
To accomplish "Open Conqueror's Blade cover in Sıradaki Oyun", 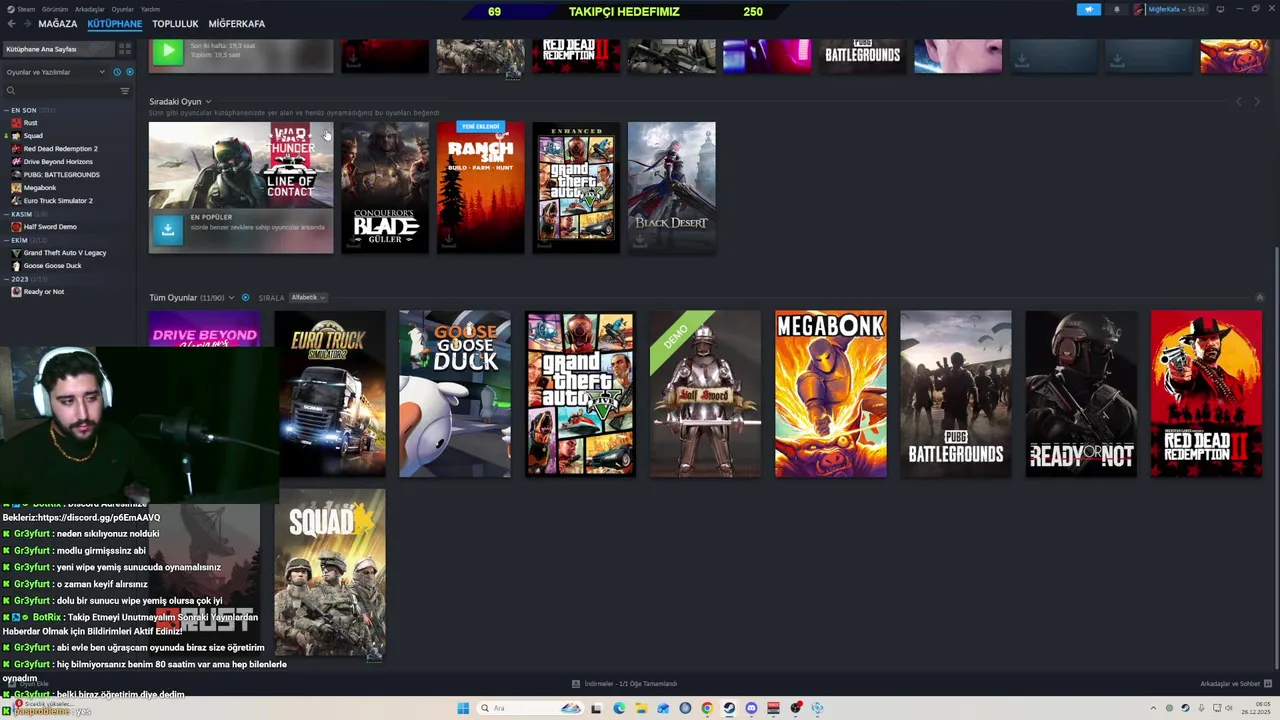I will [385, 188].
